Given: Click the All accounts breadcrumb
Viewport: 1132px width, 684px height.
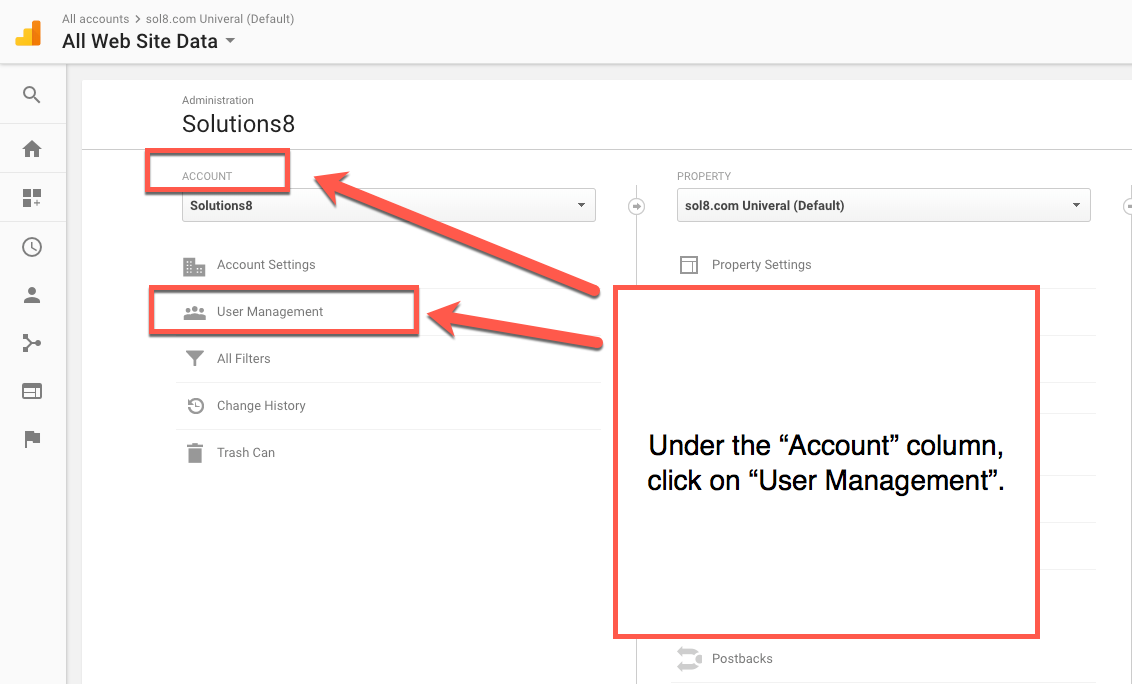Looking at the screenshot, I should pyautogui.click(x=95, y=19).
